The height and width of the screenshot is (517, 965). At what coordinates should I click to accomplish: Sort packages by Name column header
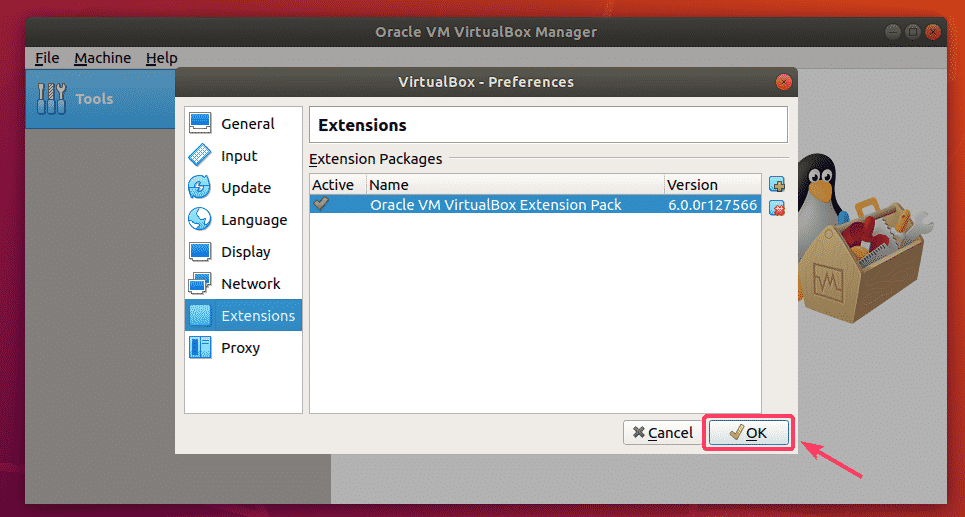point(515,185)
